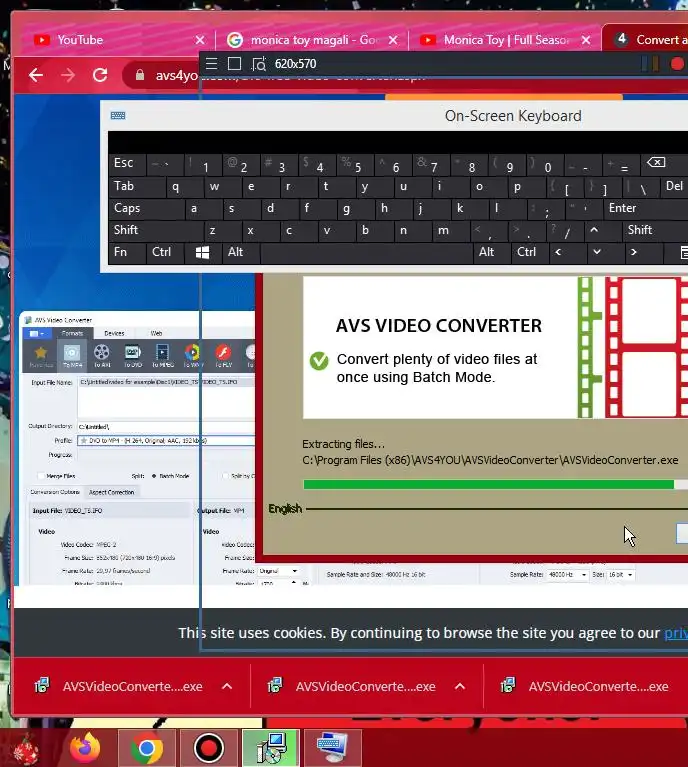688x767 pixels.
Task: Click the green installer progress bar
Action: [488, 484]
